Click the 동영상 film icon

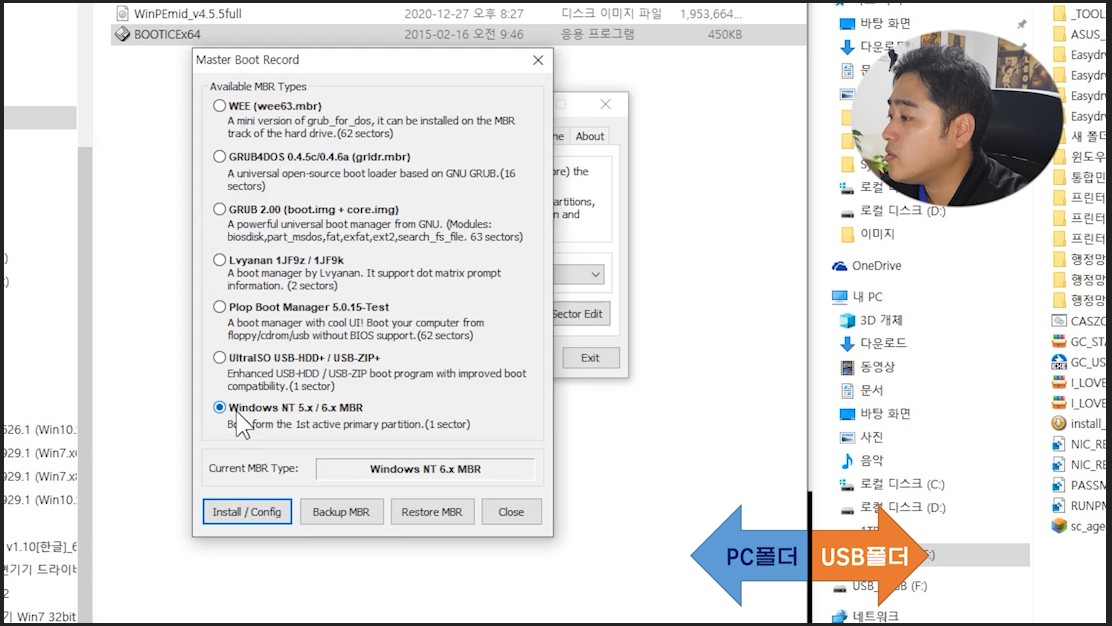coord(847,367)
